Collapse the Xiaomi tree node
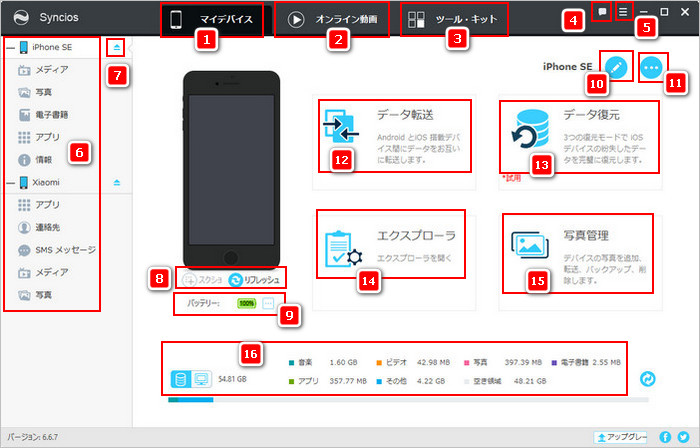The width and height of the screenshot is (700, 448). pyautogui.click(x=10, y=183)
